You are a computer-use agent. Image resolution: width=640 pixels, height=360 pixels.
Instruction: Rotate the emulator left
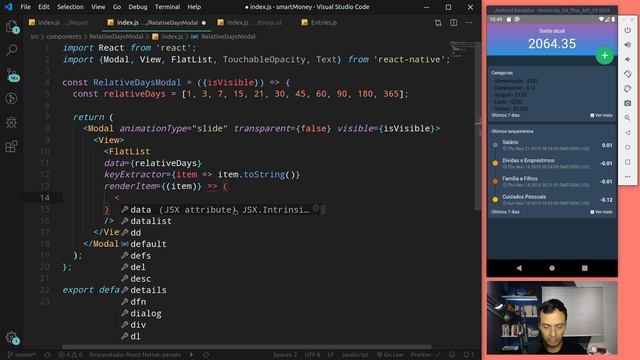coord(628,74)
